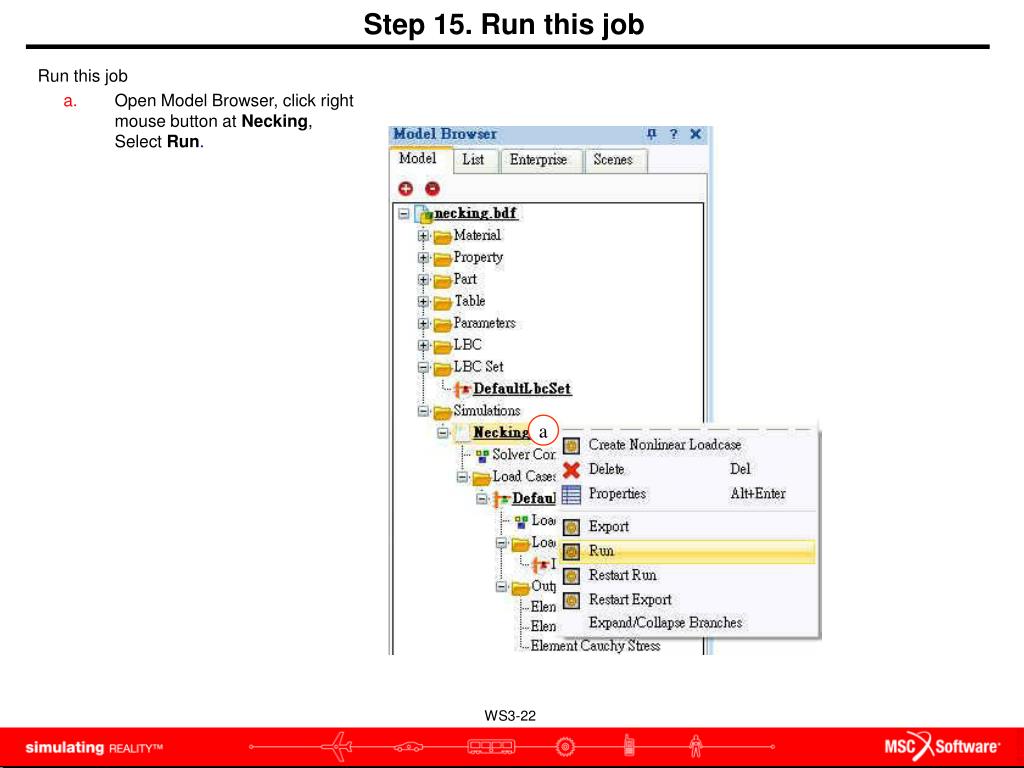Viewport: 1024px width, 768px height.
Task: Collapse the LBC Set folder node
Action: click(423, 368)
